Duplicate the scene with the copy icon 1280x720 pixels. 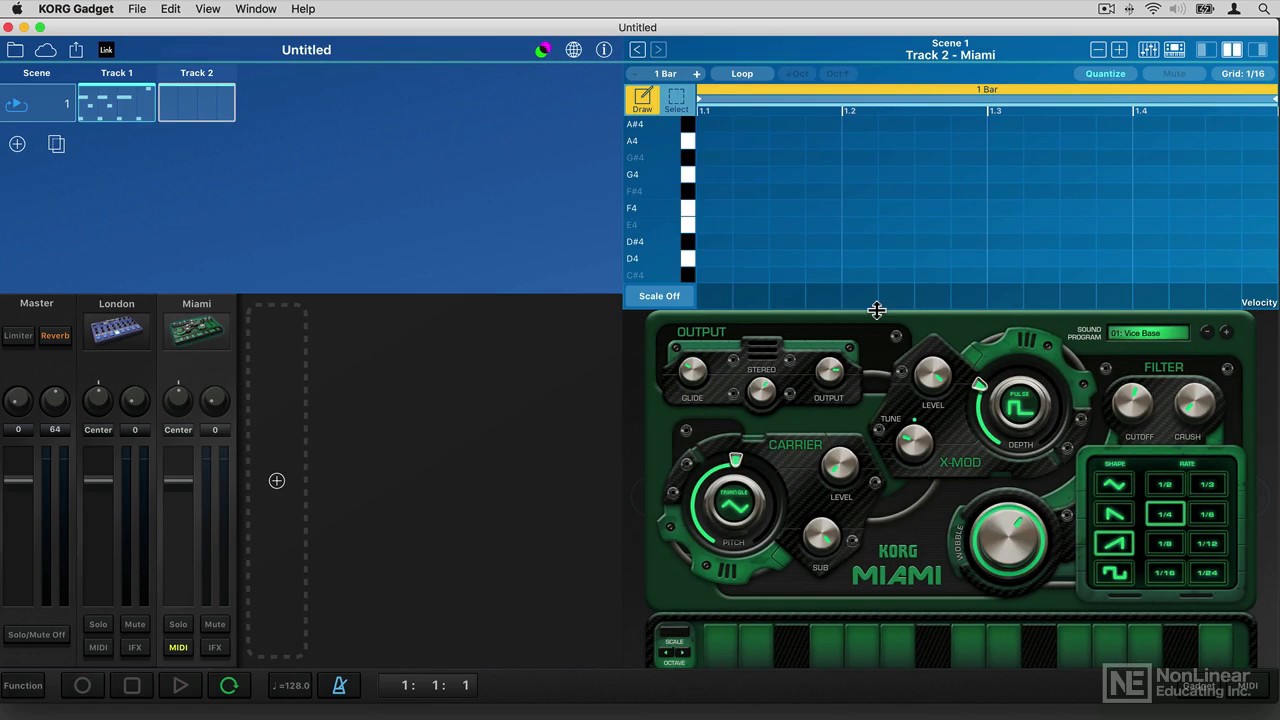click(x=56, y=144)
